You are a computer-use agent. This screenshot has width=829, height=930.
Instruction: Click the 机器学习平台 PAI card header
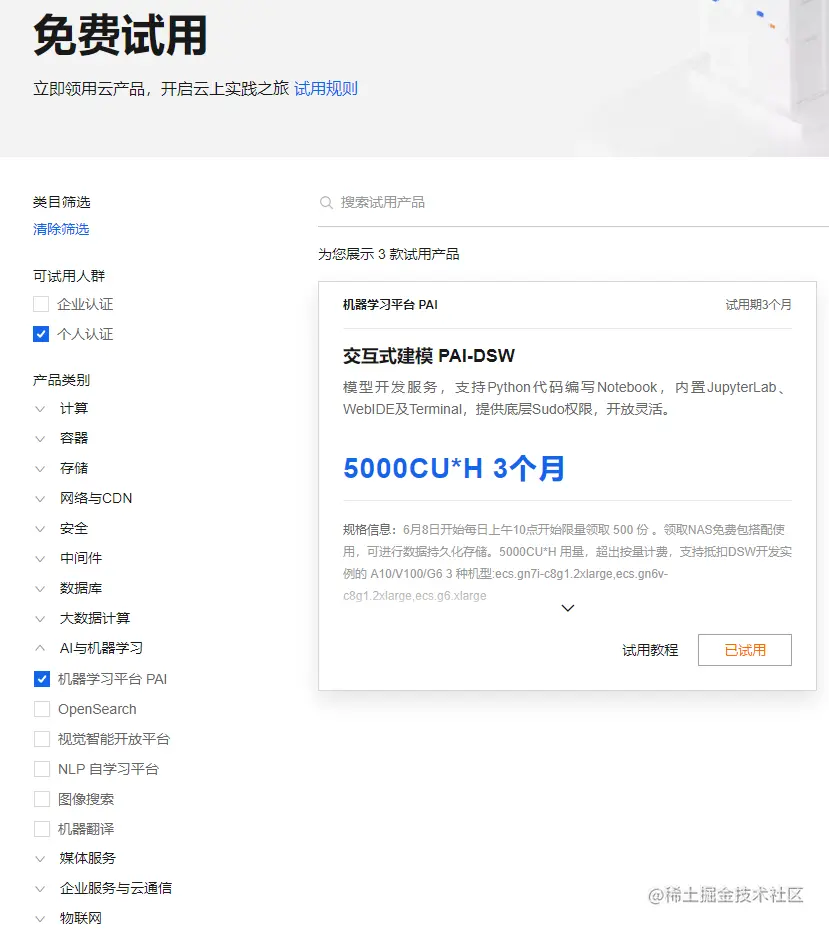pos(390,305)
